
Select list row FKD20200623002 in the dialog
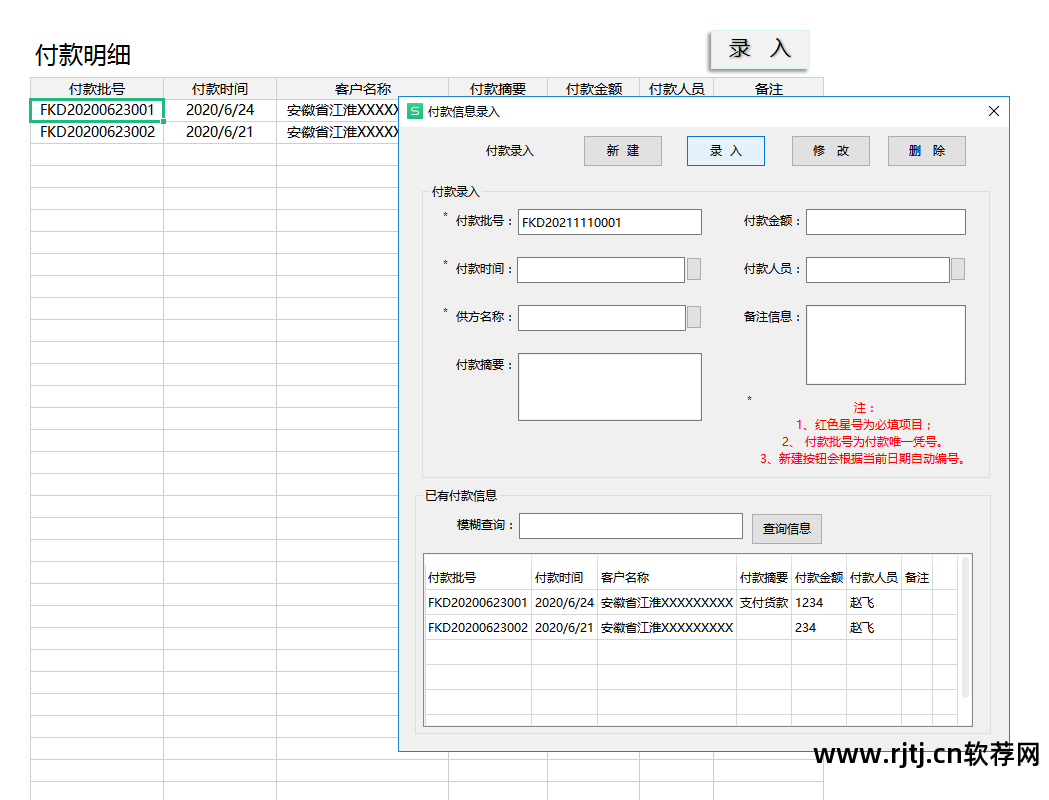pyautogui.click(x=692, y=627)
